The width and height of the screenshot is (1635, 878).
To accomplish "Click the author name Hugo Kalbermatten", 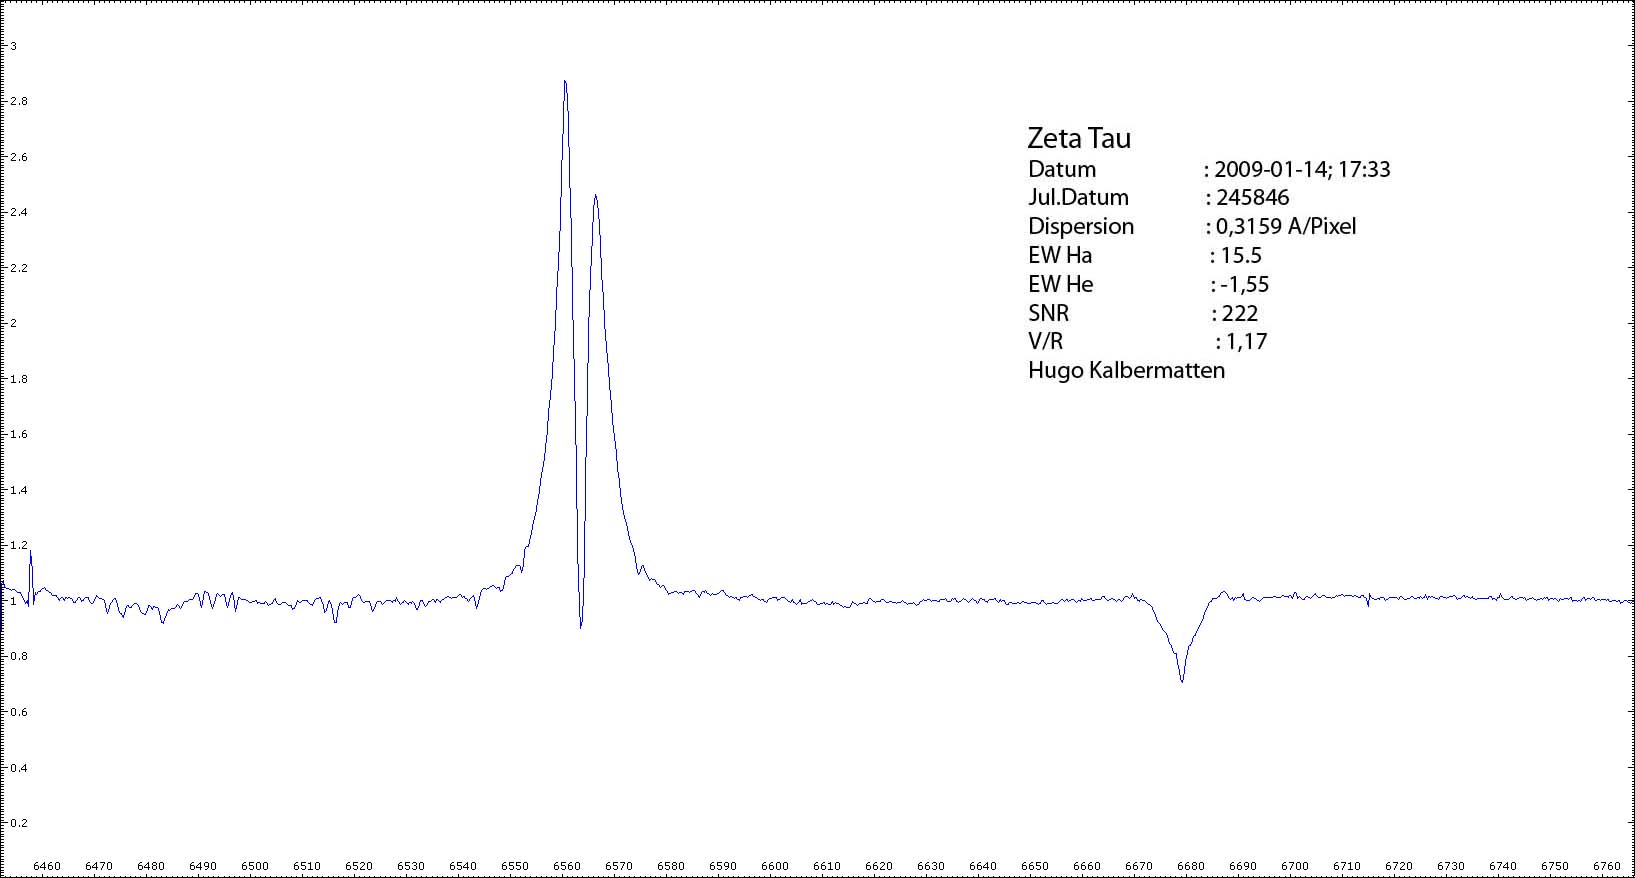I will [1126, 370].
